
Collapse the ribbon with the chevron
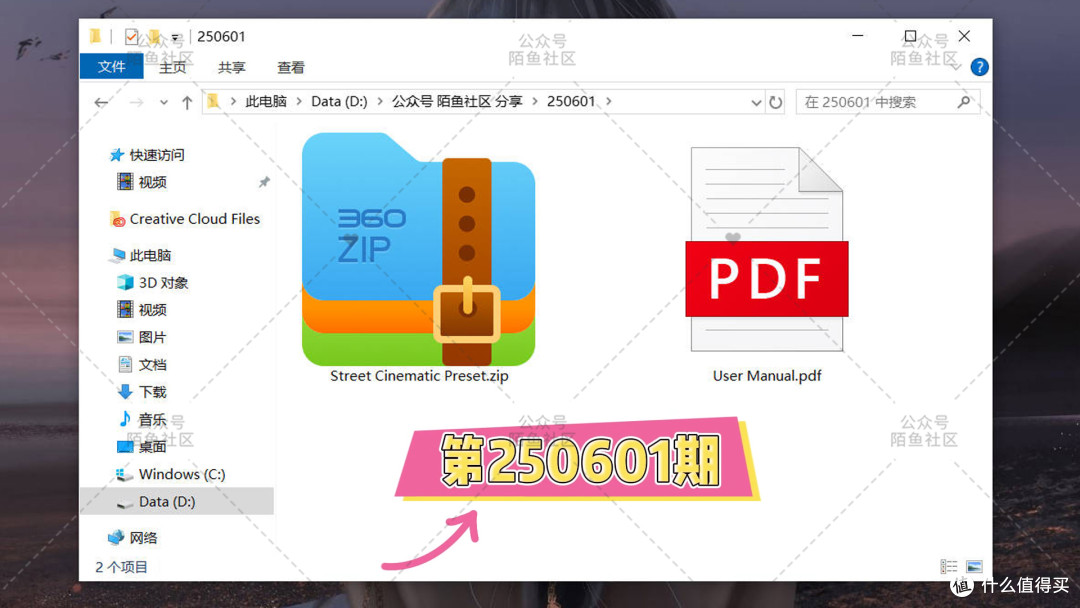click(956, 67)
